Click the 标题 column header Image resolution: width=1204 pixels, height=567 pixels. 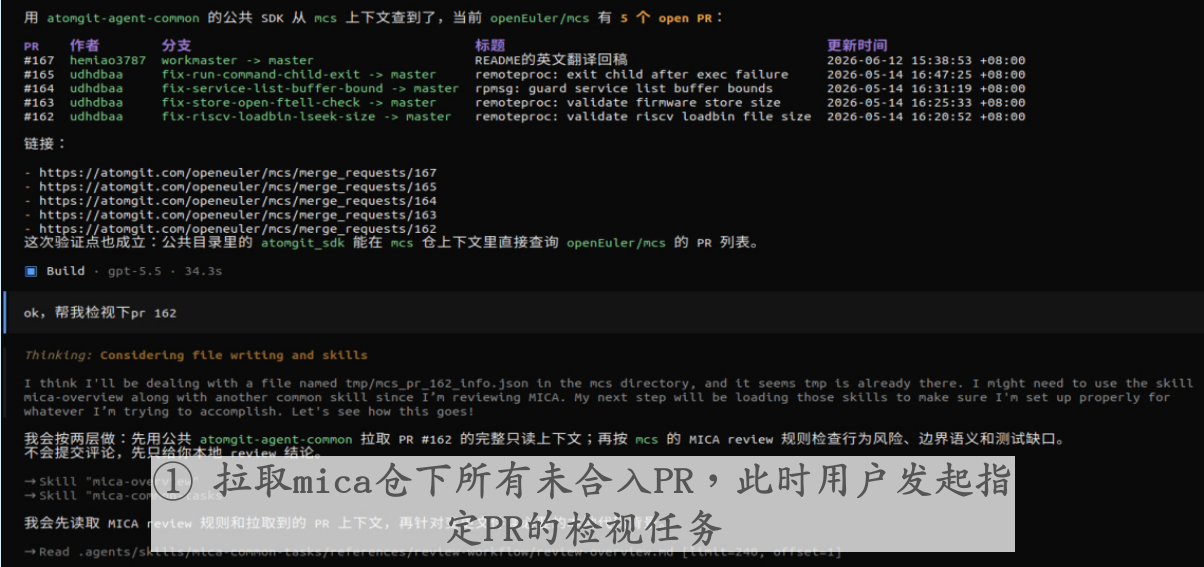click(489, 46)
